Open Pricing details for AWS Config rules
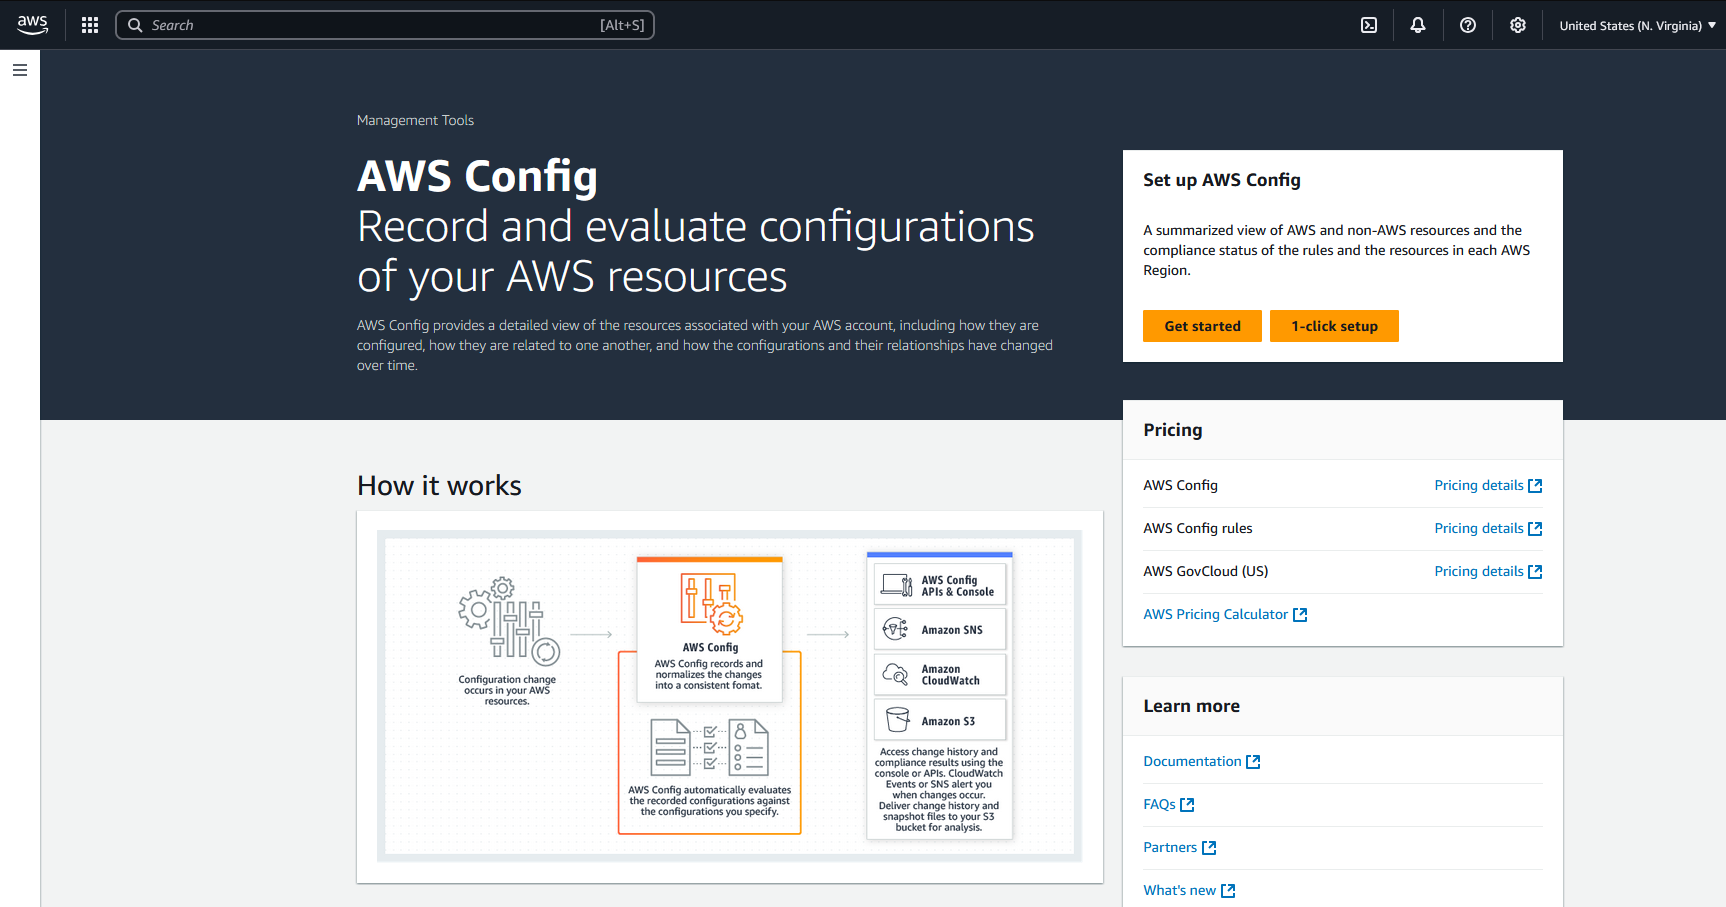 click(x=1488, y=528)
